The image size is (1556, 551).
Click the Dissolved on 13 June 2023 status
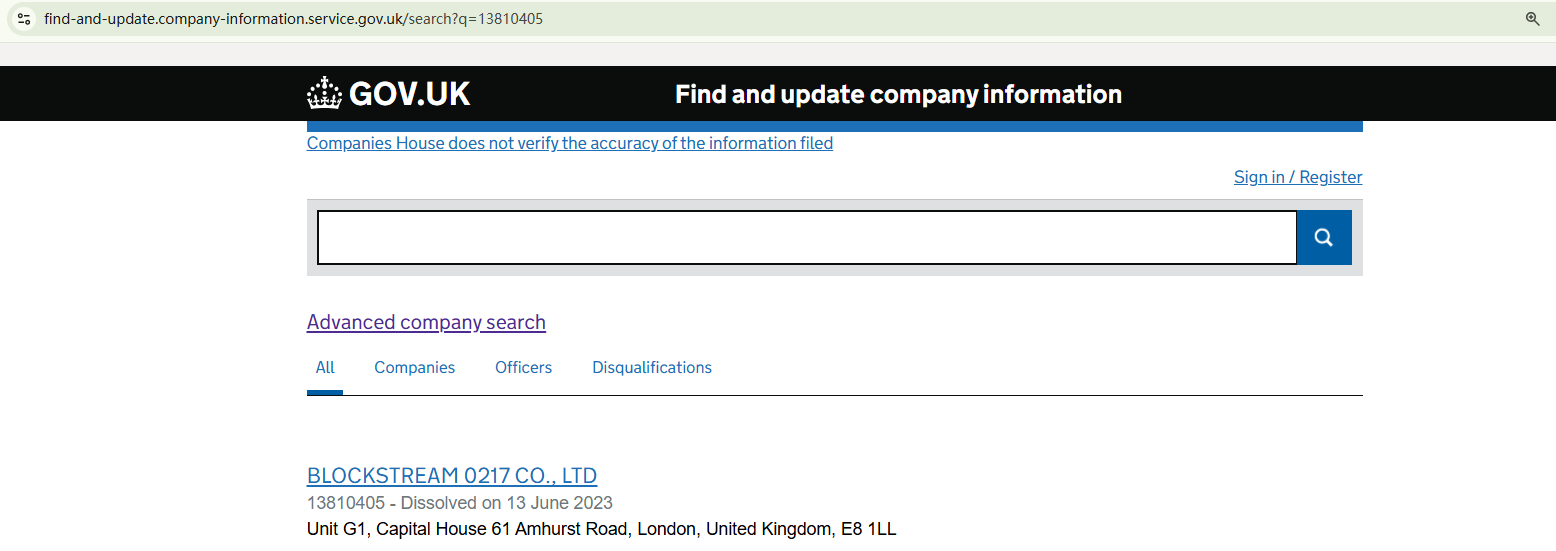(x=507, y=503)
